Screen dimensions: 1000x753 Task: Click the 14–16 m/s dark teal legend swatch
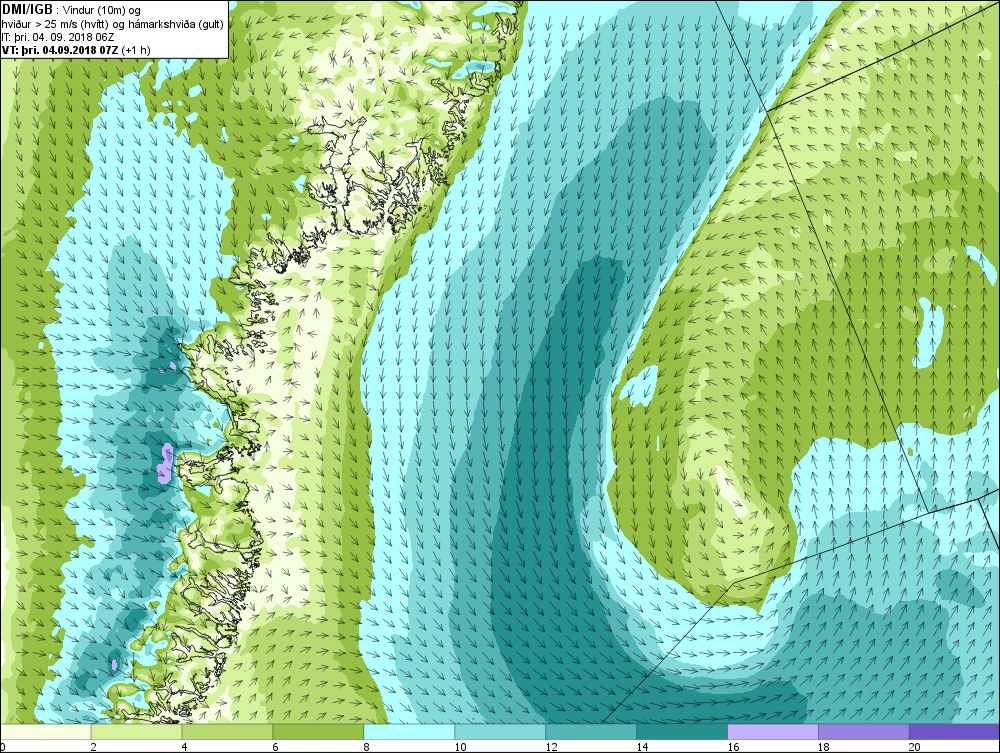coord(682,732)
